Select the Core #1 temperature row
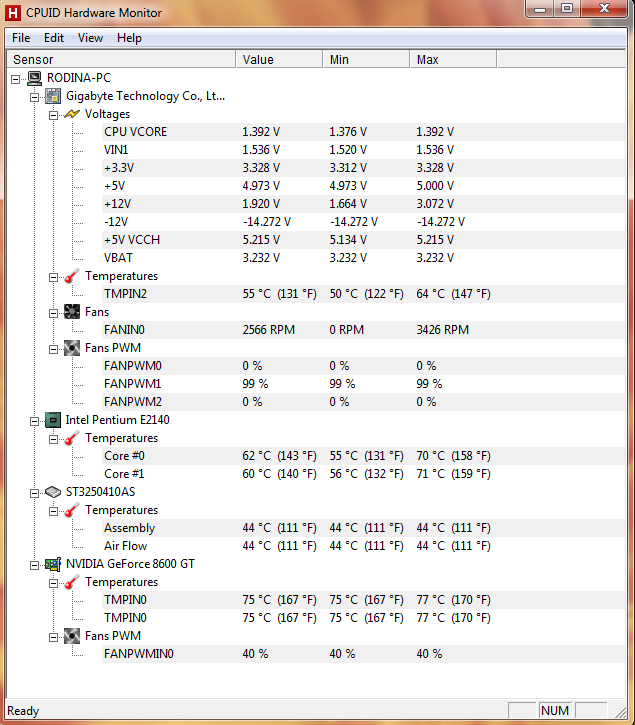The height and width of the screenshot is (725, 635). pos(364,474)
